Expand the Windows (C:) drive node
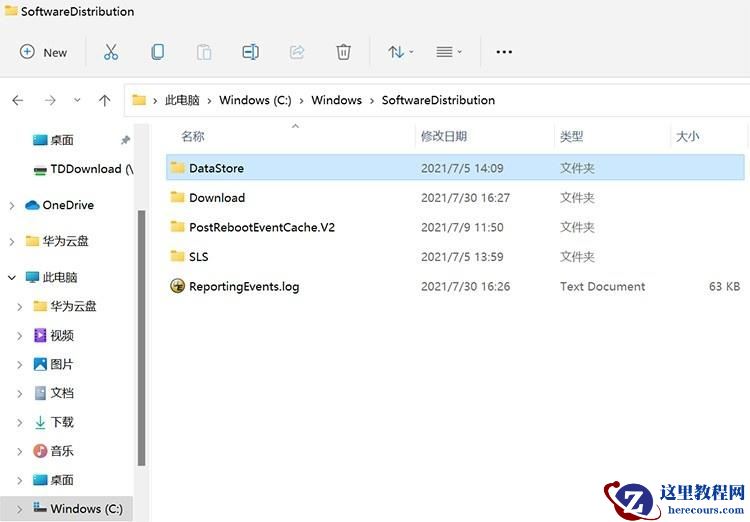 [x=20, y=510]
